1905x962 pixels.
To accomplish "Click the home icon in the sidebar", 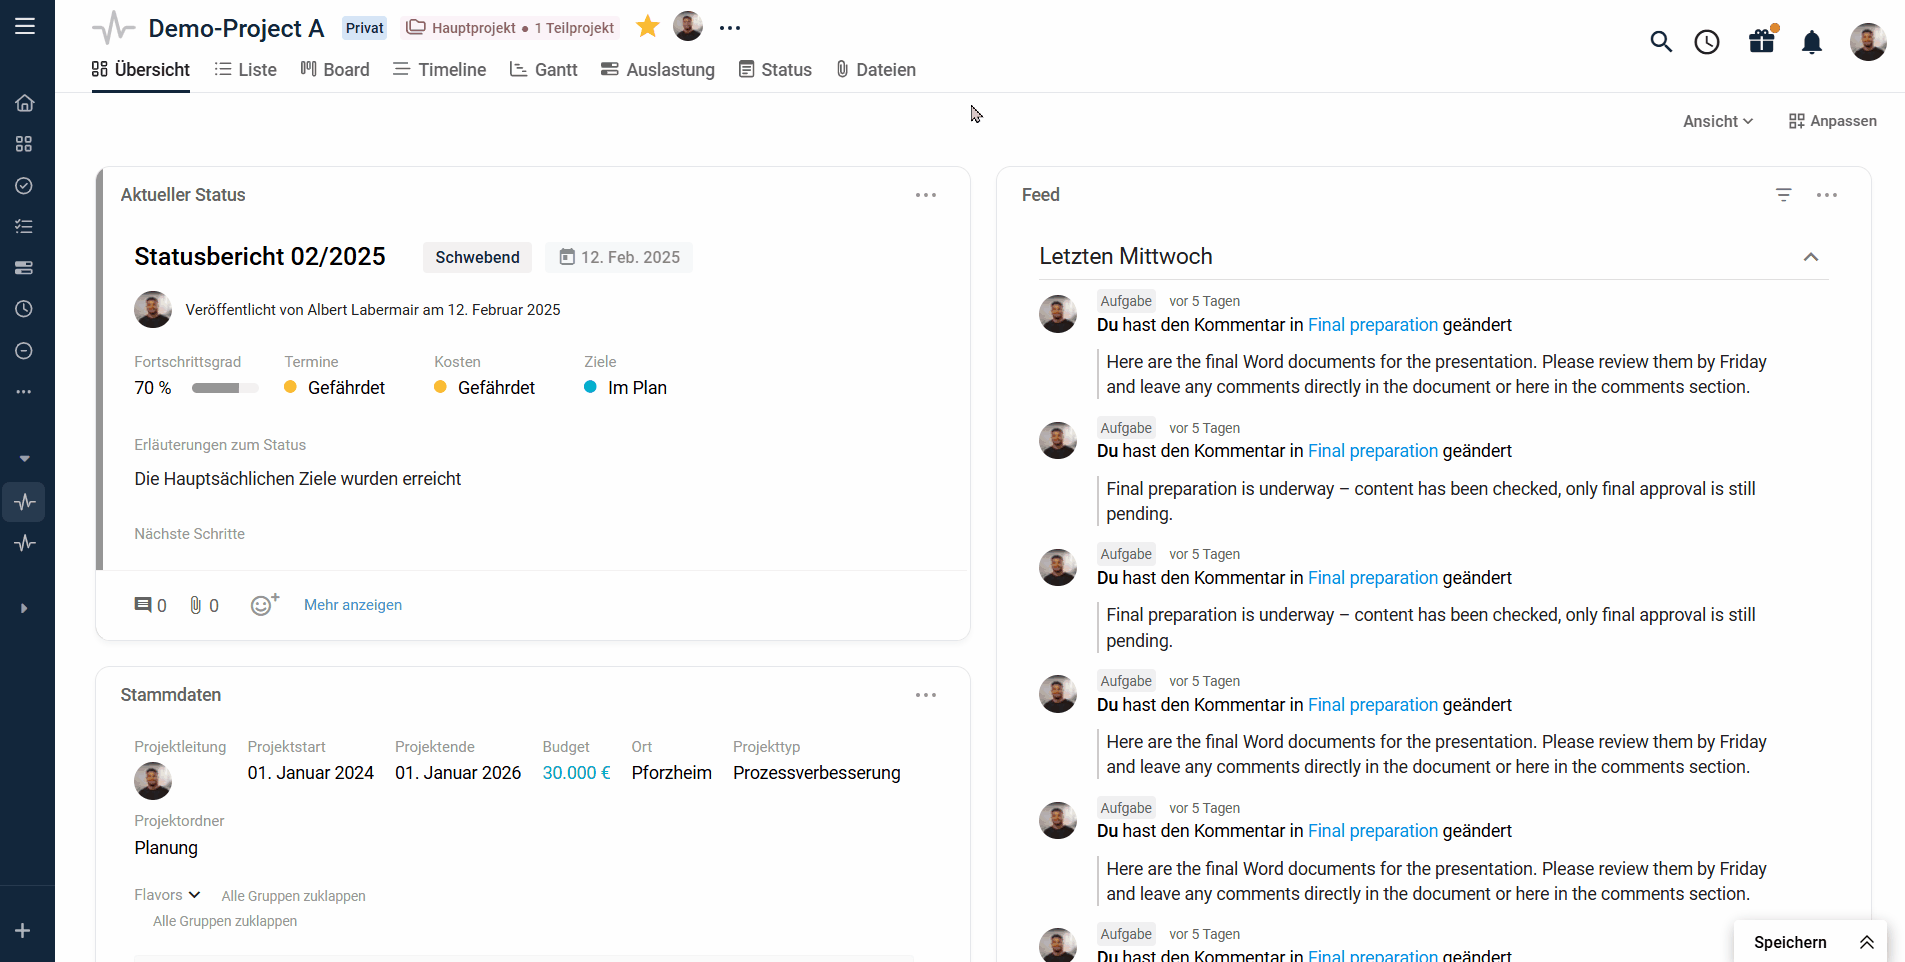I will pos(25,103).
